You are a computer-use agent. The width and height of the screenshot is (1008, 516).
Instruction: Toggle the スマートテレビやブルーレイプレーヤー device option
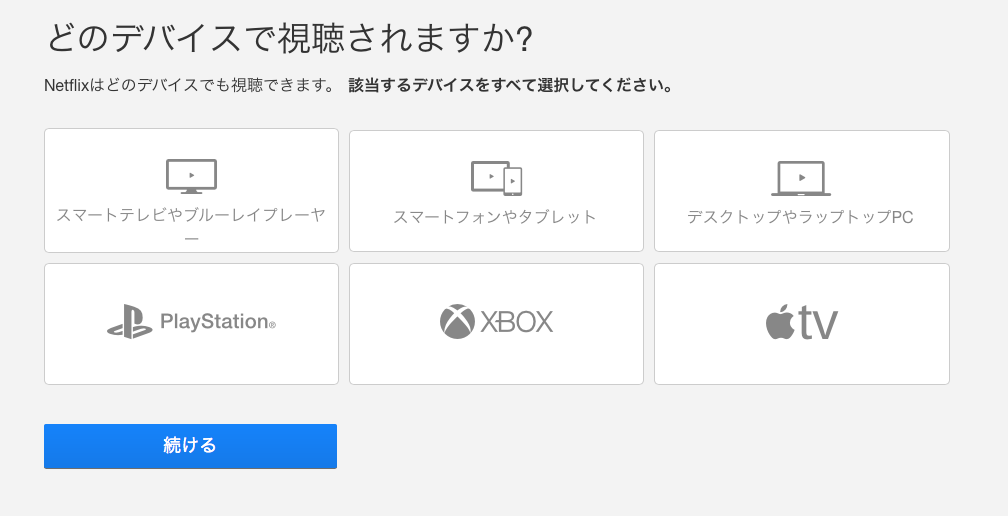click(x=192, y=190)
